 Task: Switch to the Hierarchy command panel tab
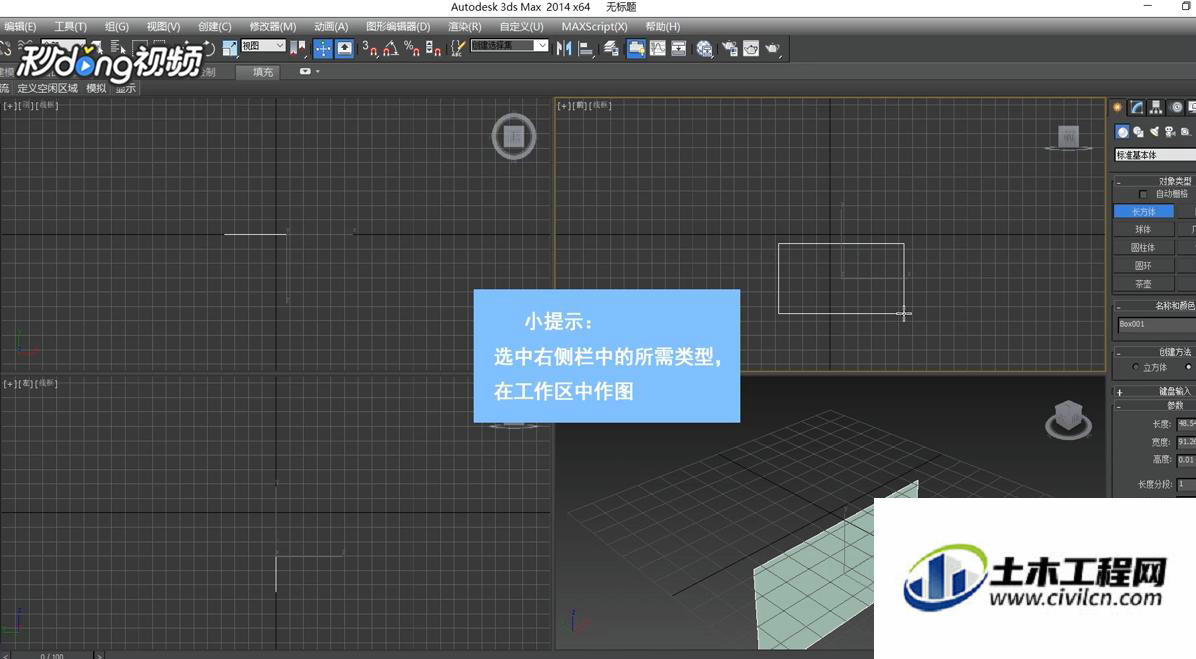1156,108
